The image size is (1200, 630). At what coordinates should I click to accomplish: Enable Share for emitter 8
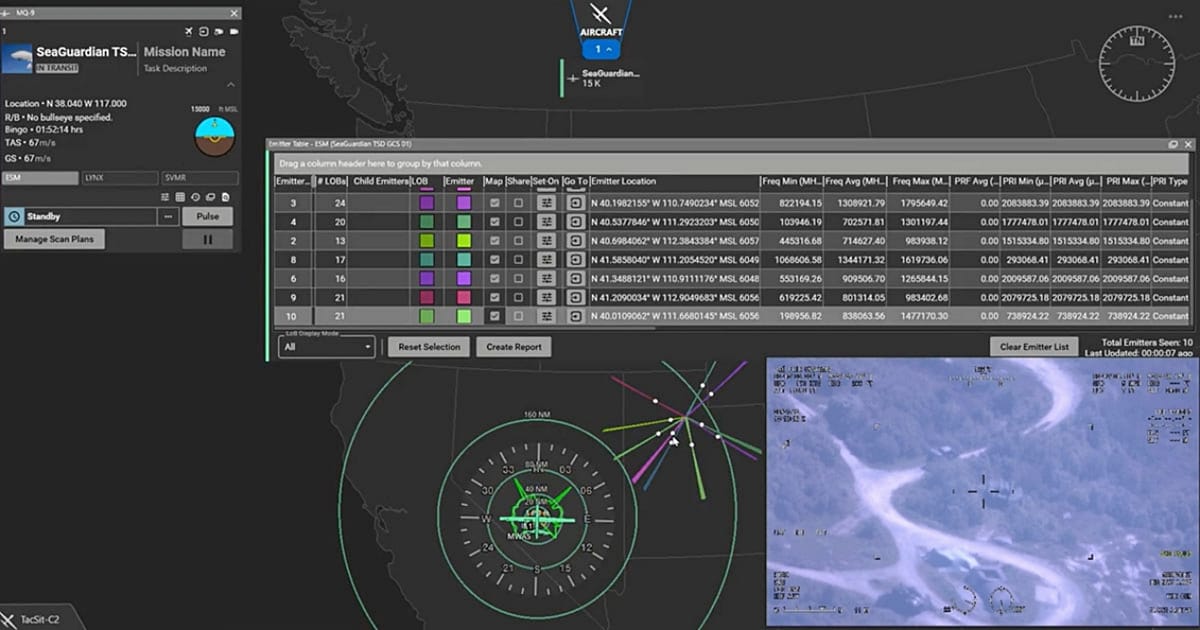coord(518,259)
